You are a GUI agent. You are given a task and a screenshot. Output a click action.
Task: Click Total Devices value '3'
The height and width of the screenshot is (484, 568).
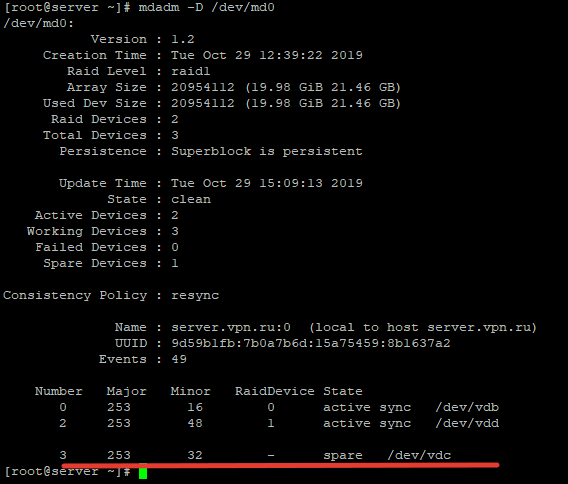pos(175,135)
